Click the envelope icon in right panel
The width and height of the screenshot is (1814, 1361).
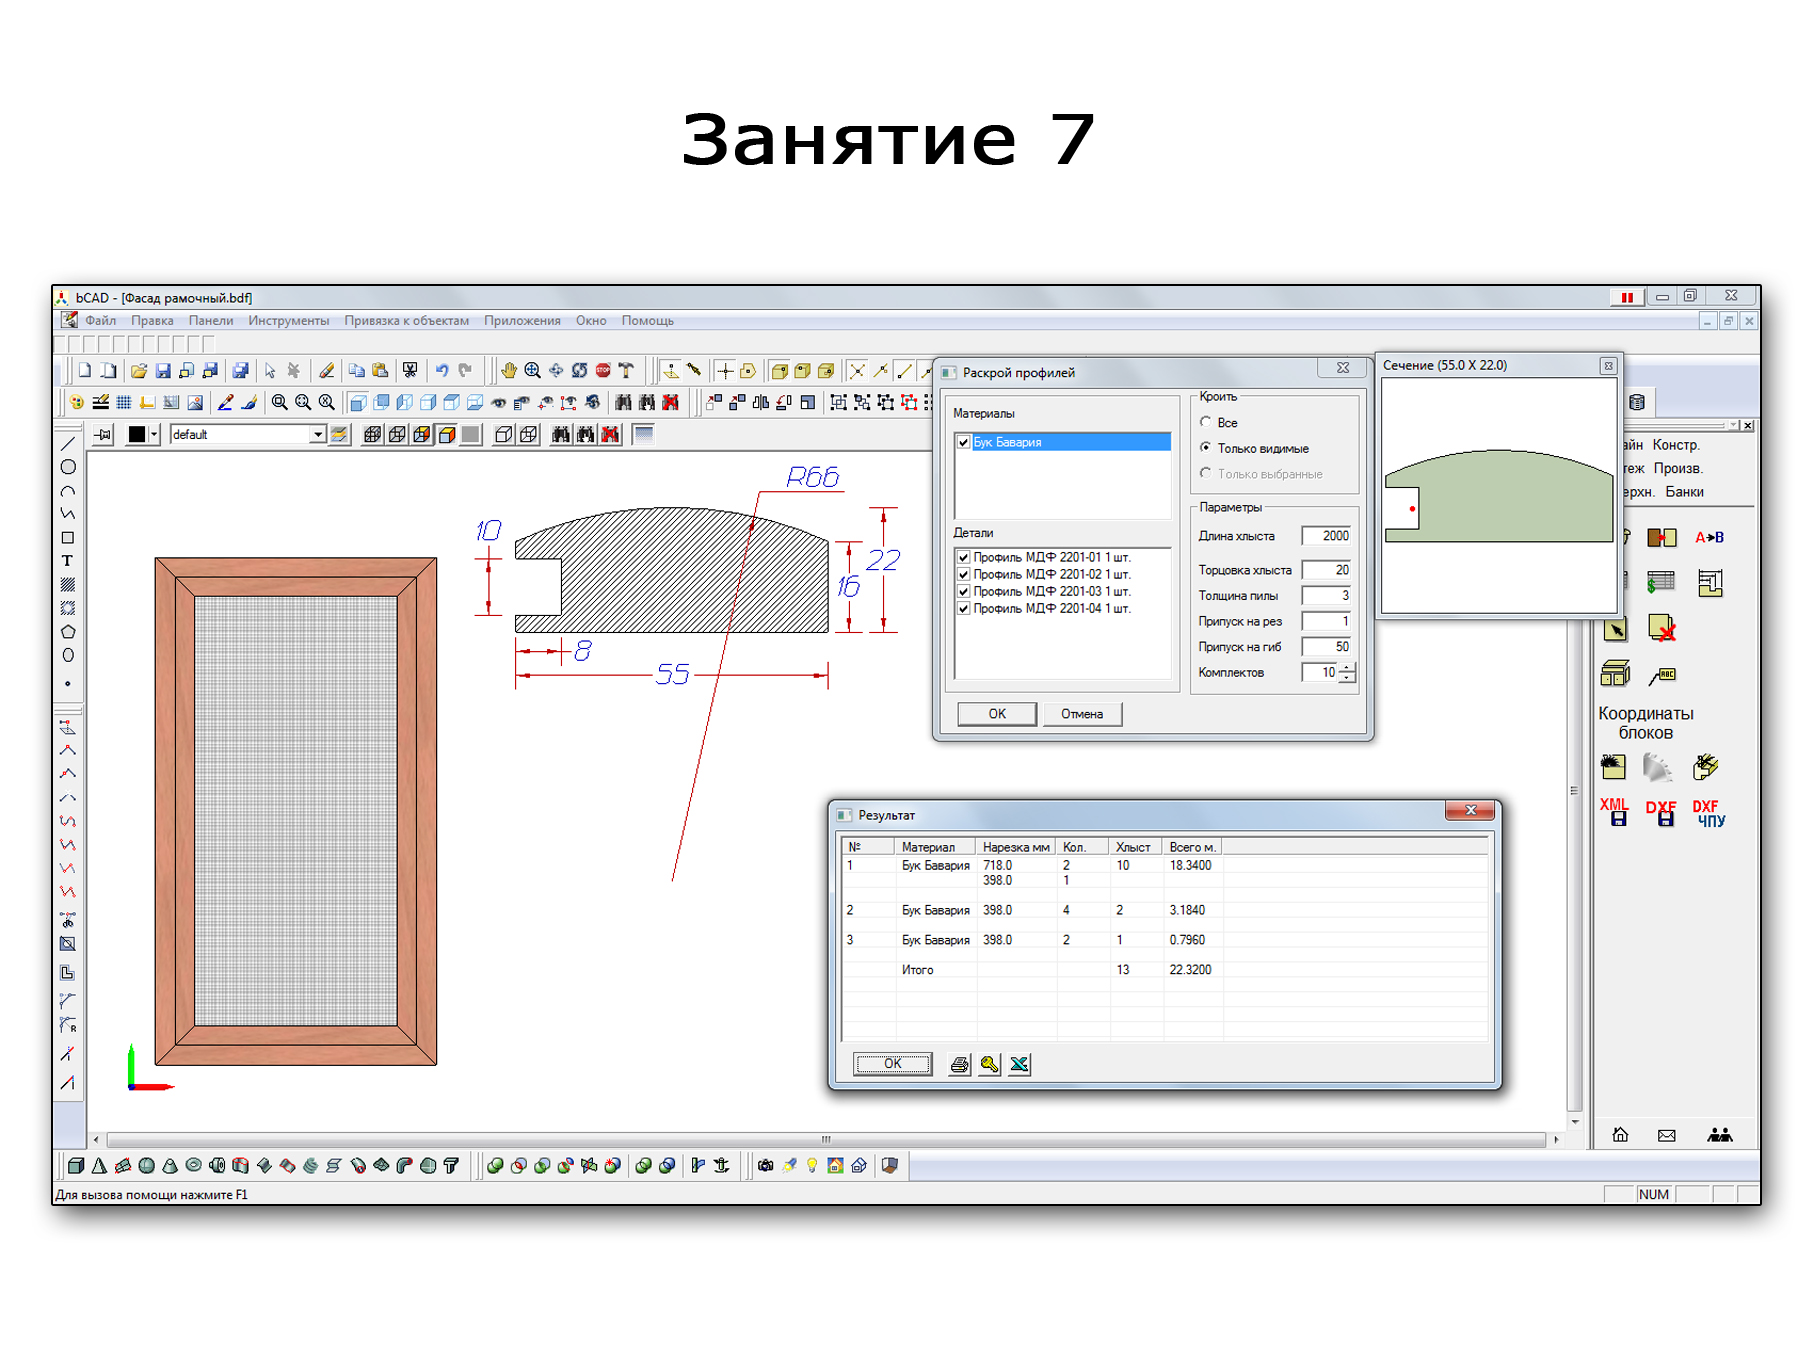1667,1135
